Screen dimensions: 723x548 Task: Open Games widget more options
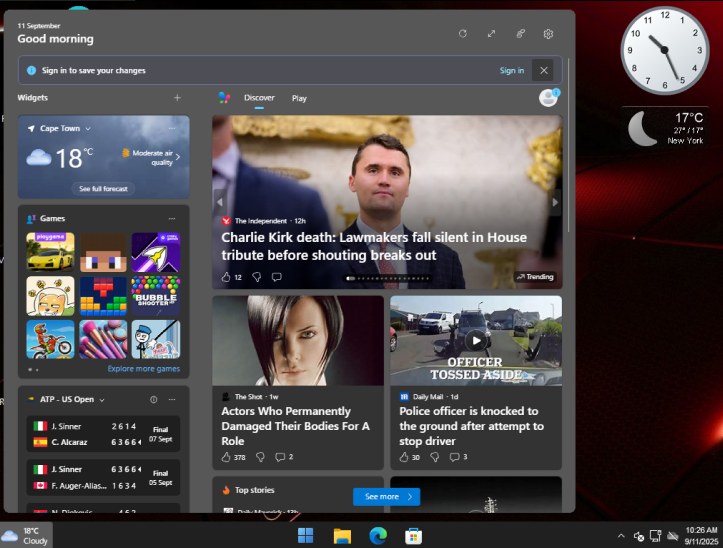tap(172, 218)
